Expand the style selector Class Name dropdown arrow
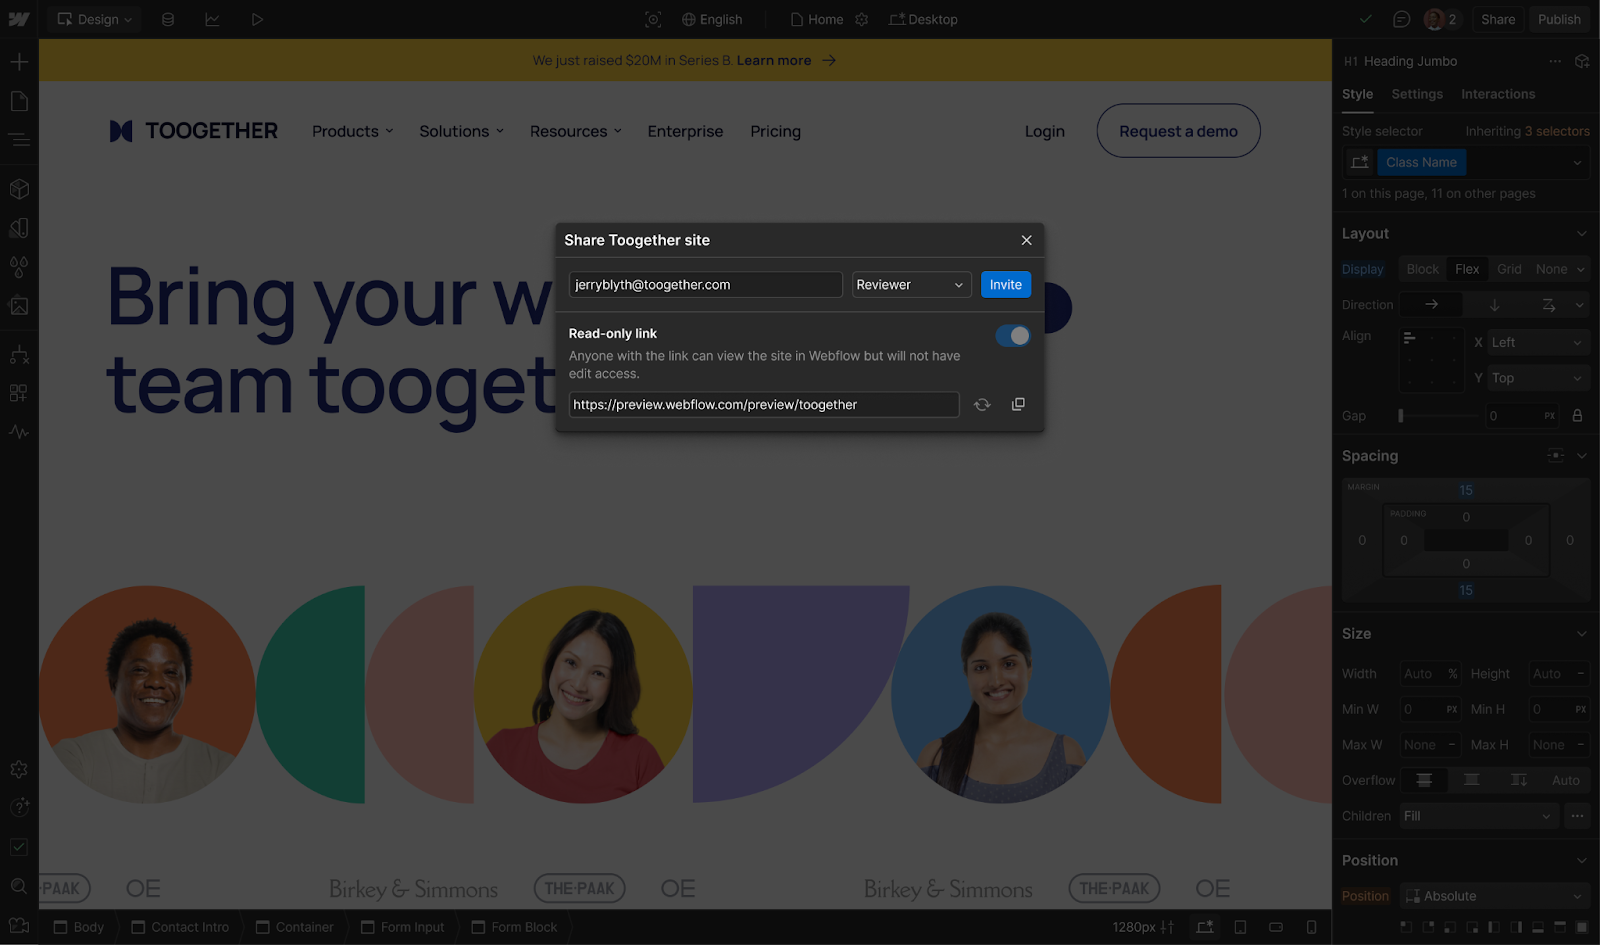The image size is (1600, 945). 1577,163
